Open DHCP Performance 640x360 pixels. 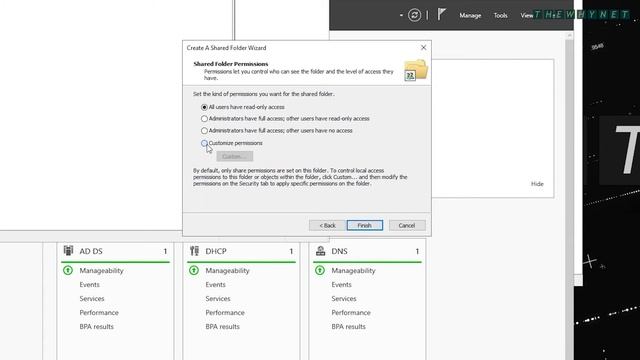click(x=225, y=313)
